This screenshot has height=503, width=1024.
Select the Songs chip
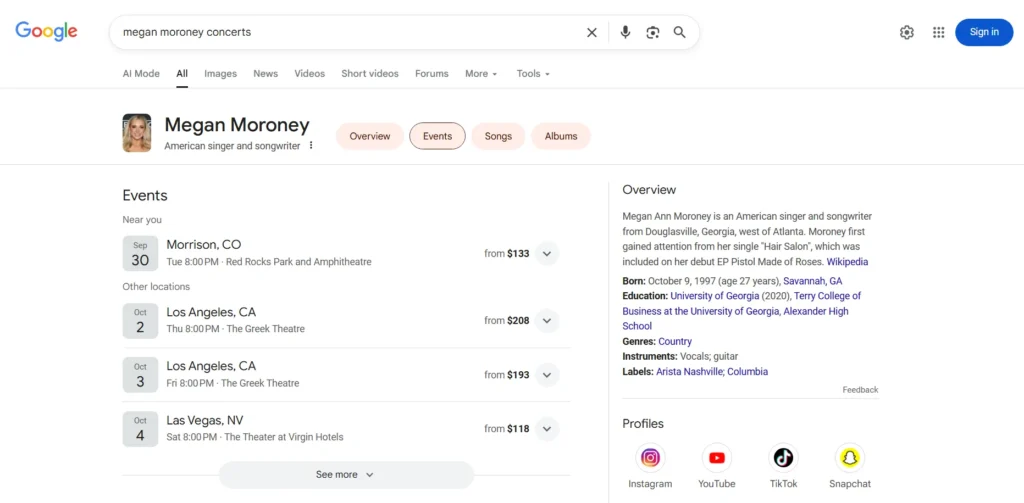498,136
